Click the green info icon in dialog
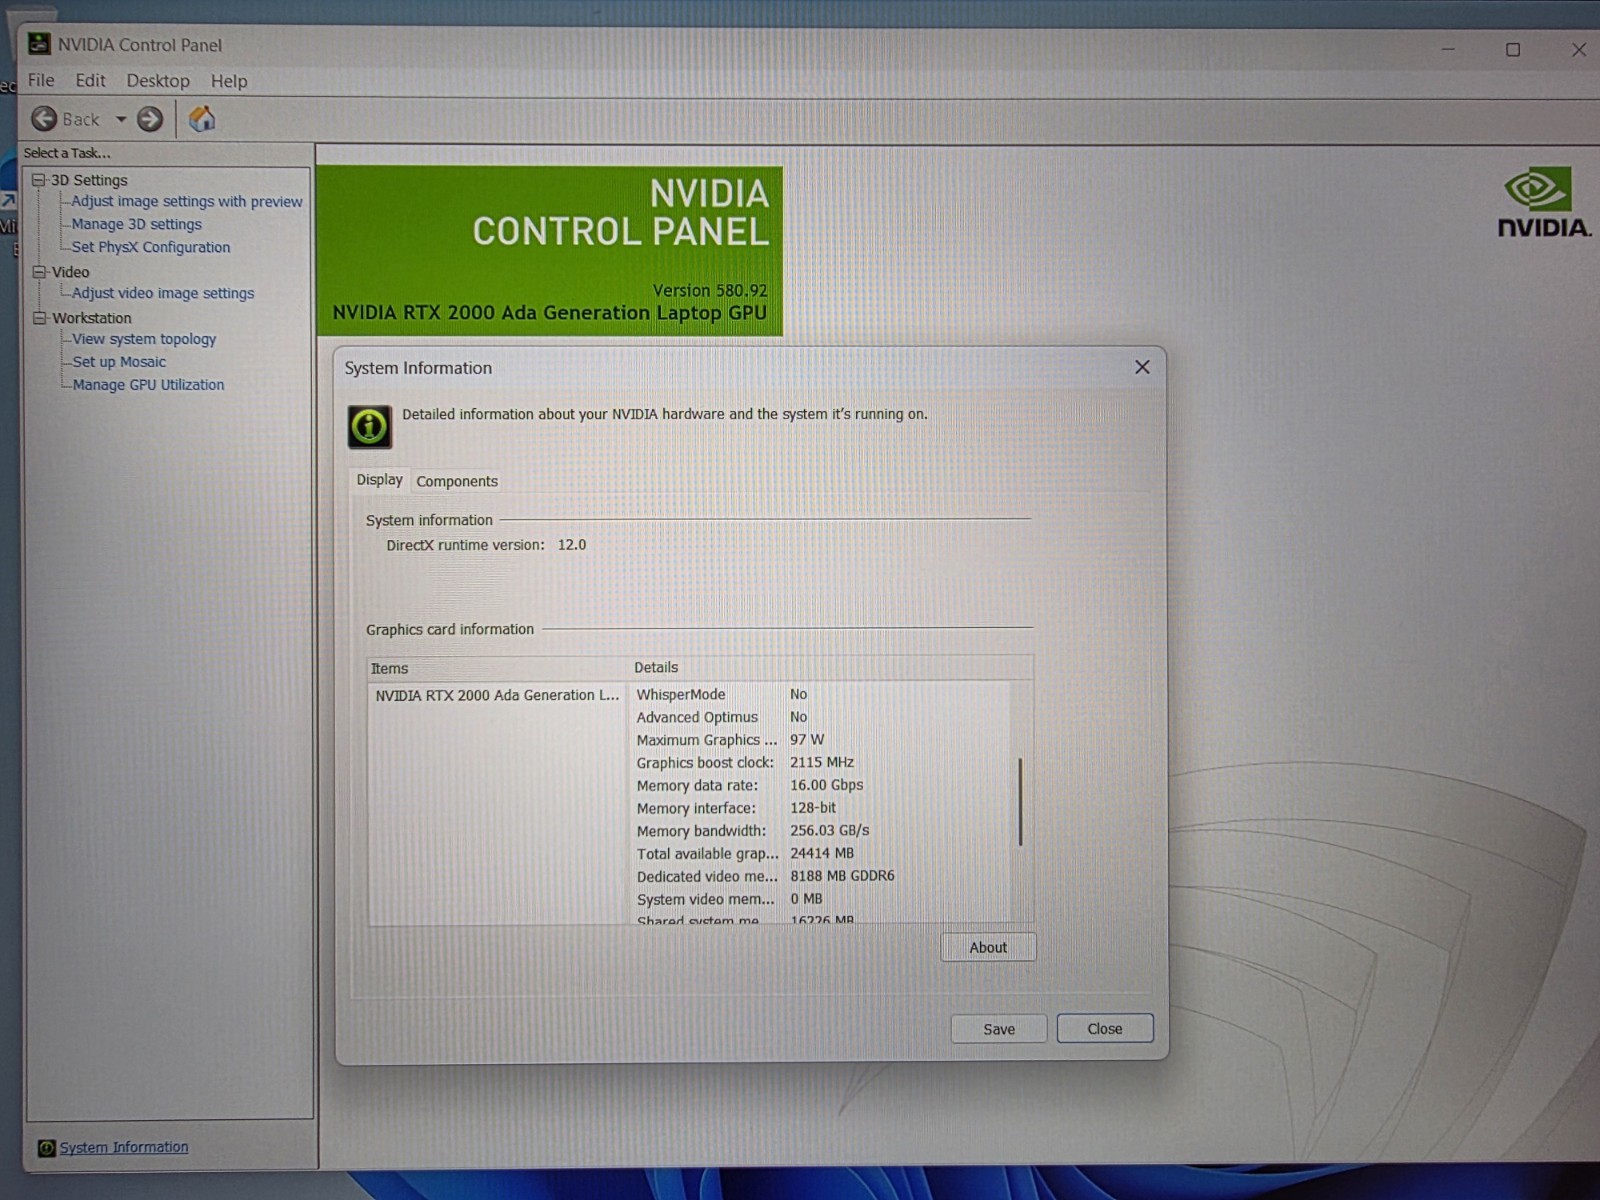The image size is (1600, 1200). 369,427
